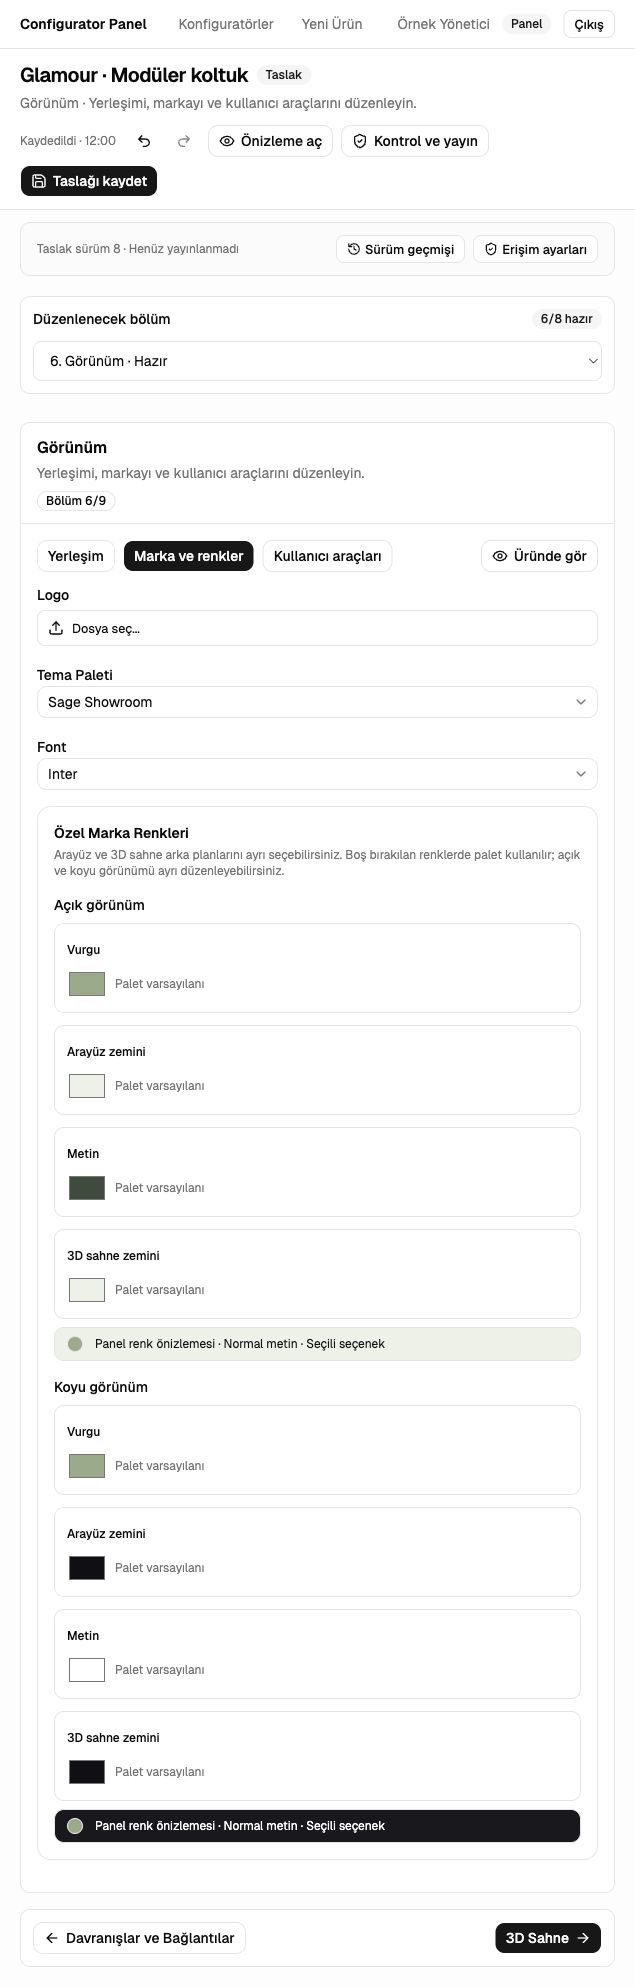Click the Configurator Panel brand title
Image resolution: width=635 pixels, height=1987 pixels.
tap(83, 24)
